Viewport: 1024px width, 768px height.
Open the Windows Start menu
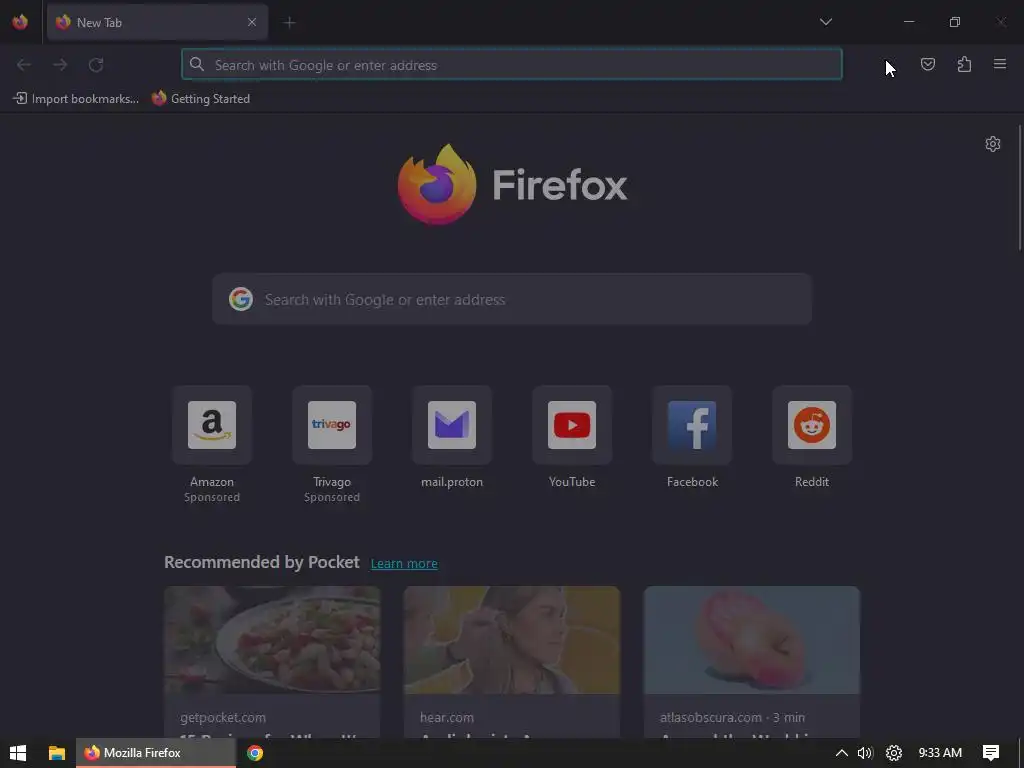coord(18,753)
